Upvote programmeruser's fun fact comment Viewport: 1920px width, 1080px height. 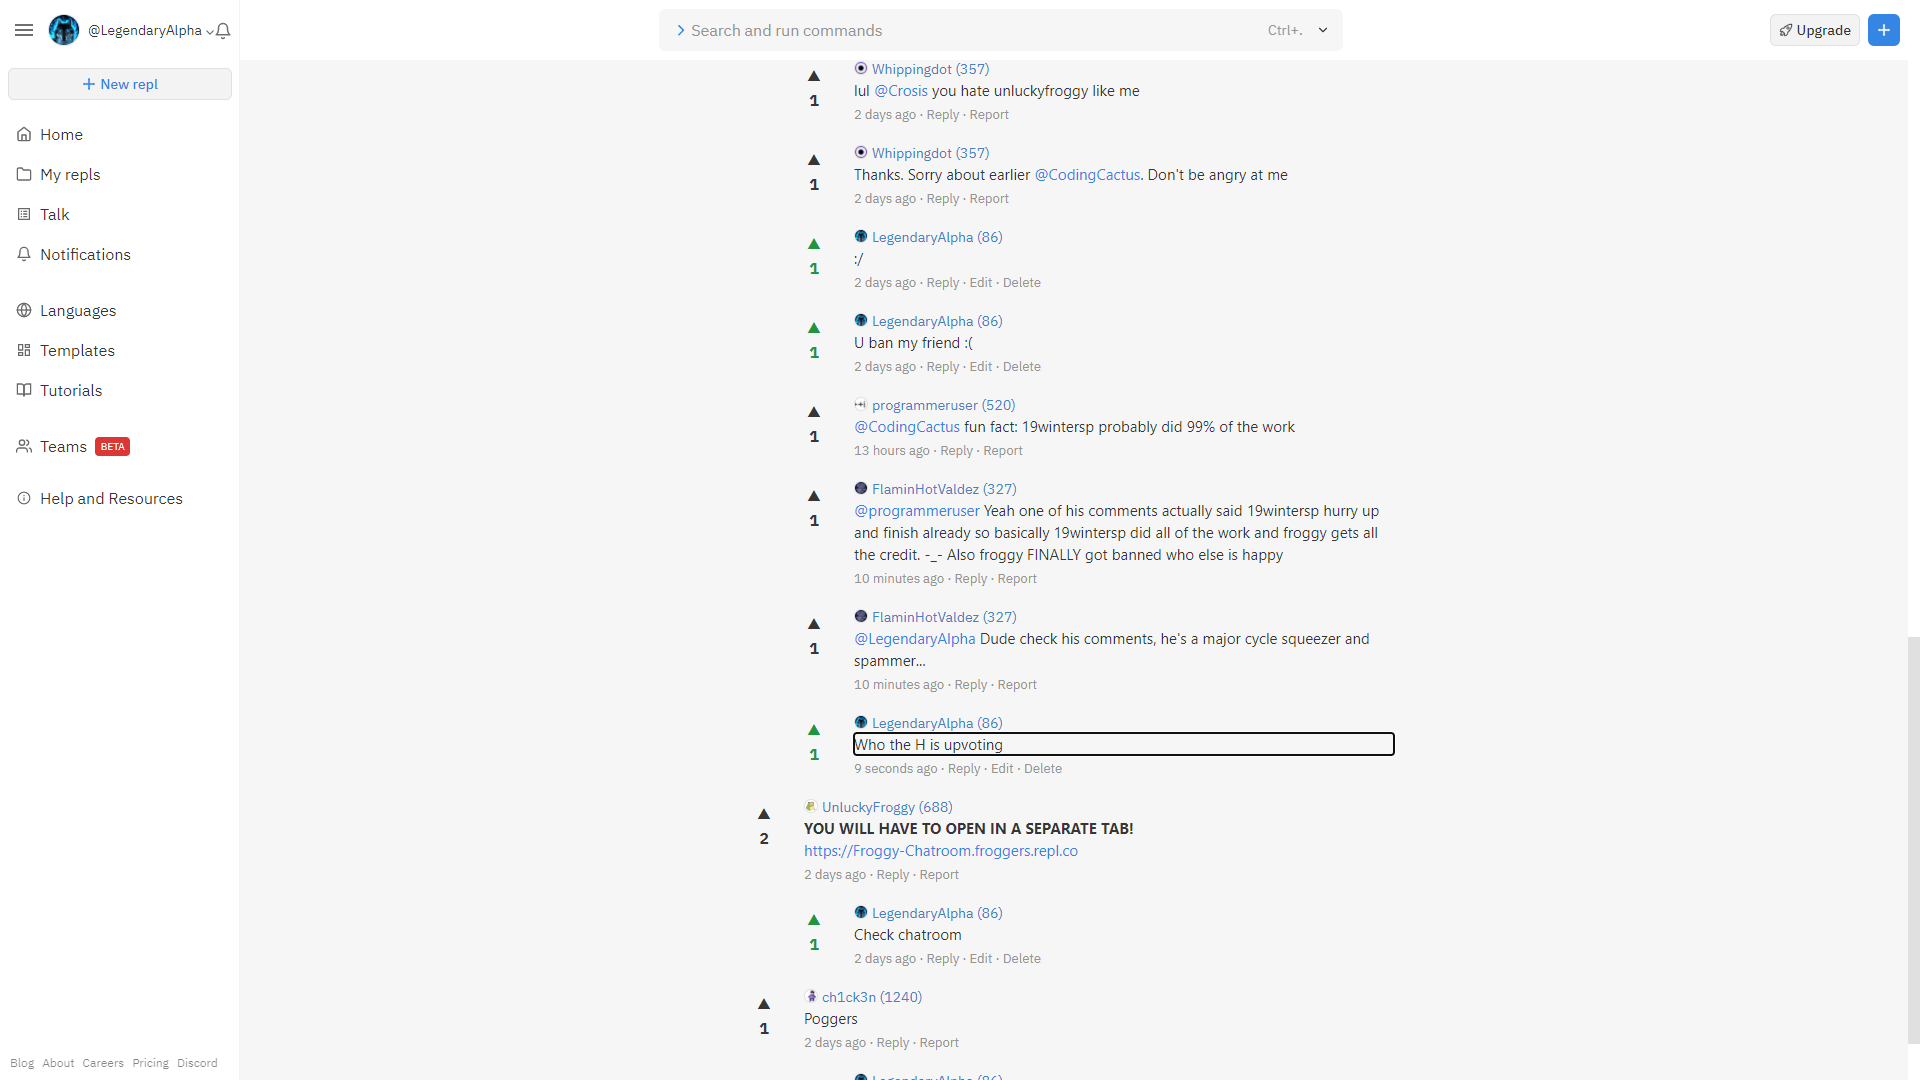pyautogui.click(x=814, y=412)
